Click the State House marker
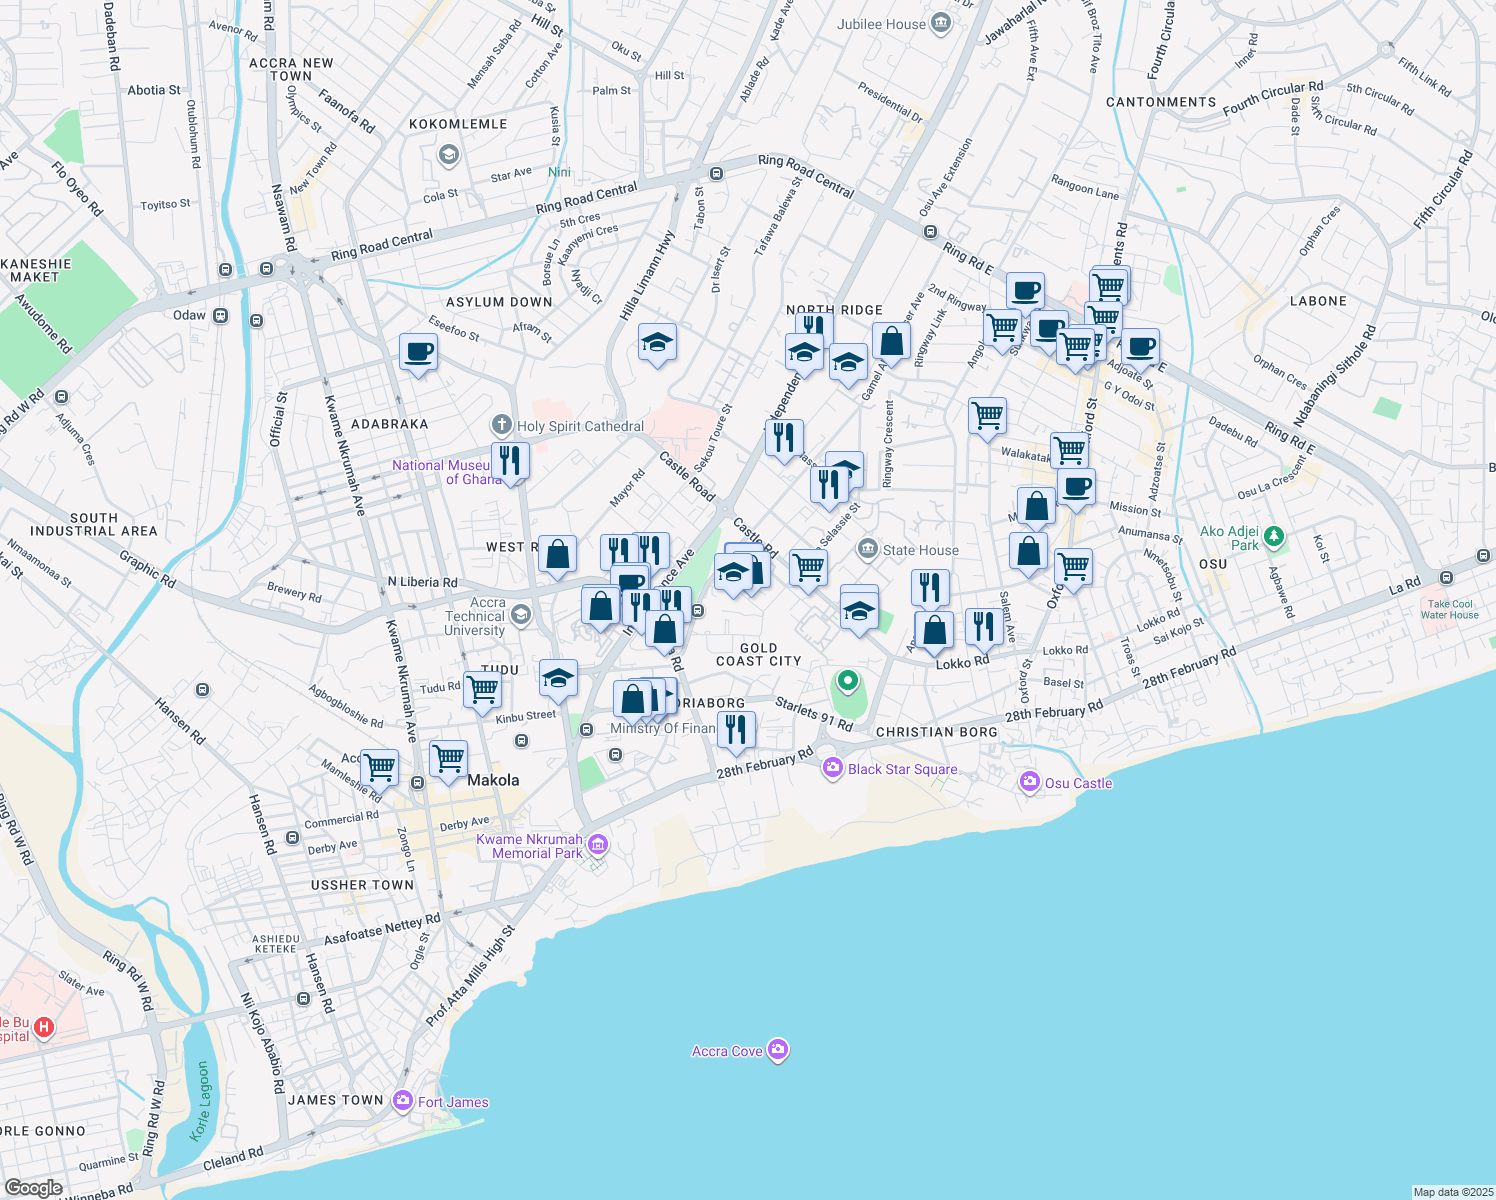The height and width of the screenshot is (1200, 1496). [x=868, y=547]
